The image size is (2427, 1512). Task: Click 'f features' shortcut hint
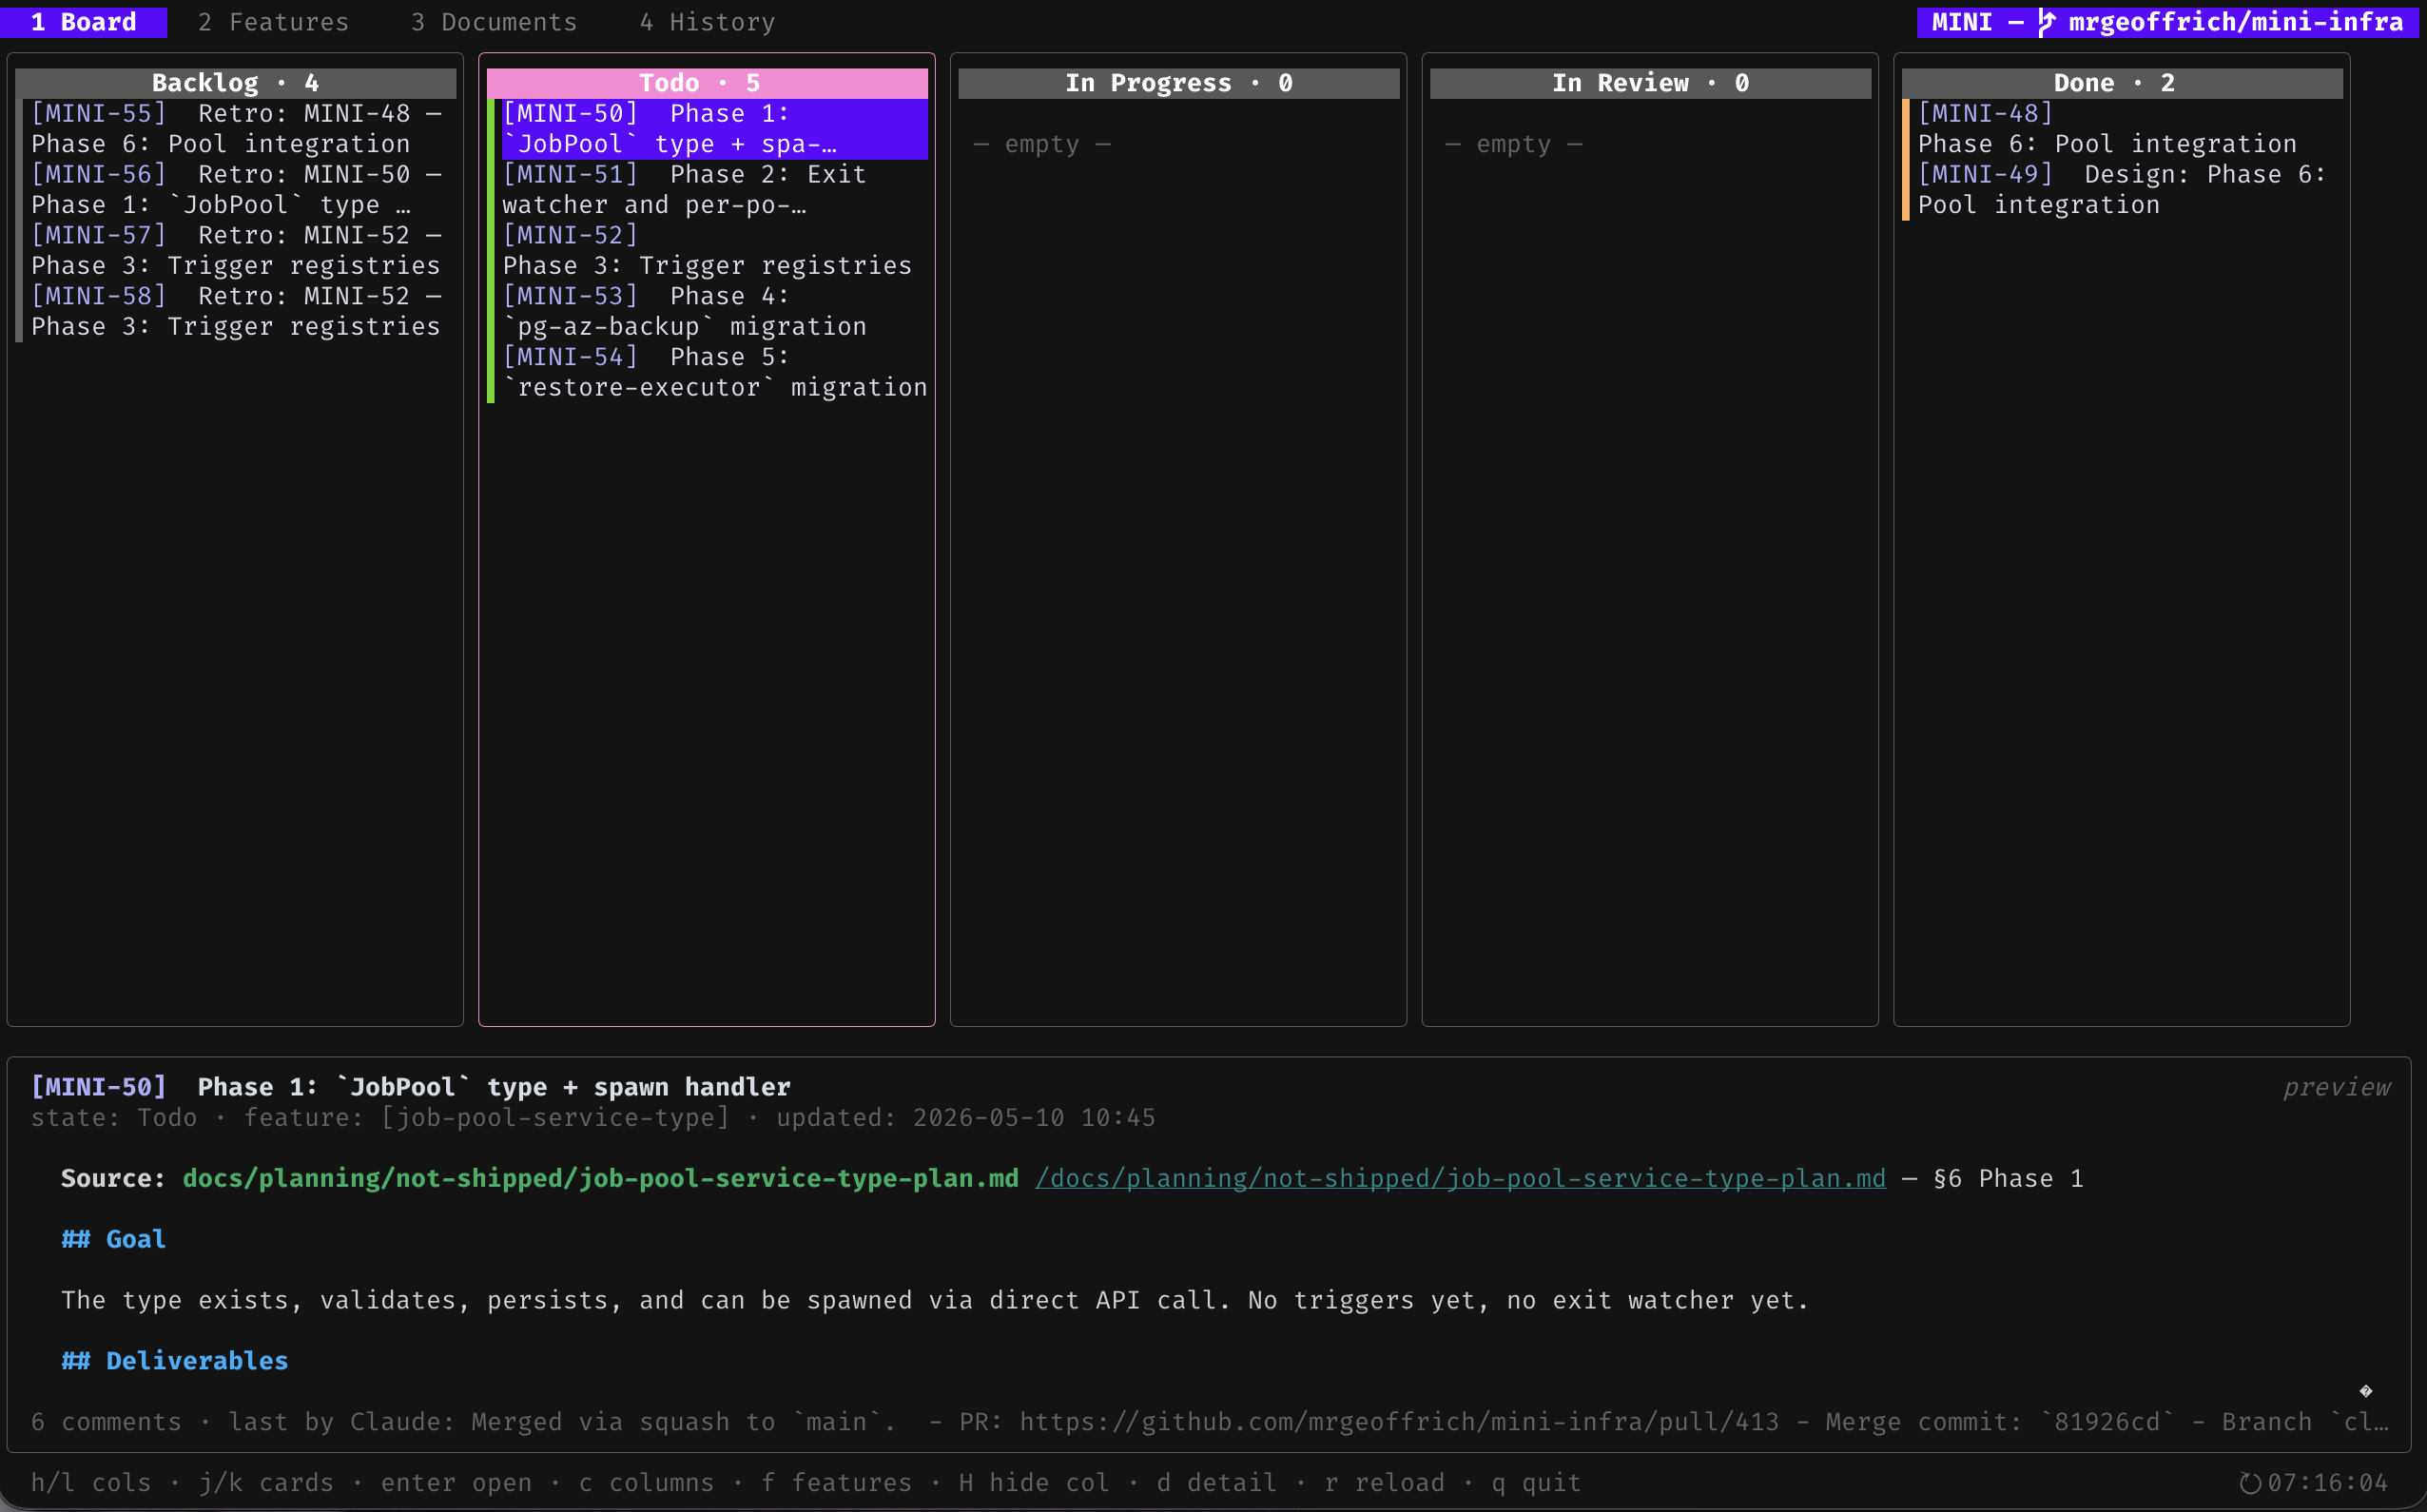coord(836,1483)
